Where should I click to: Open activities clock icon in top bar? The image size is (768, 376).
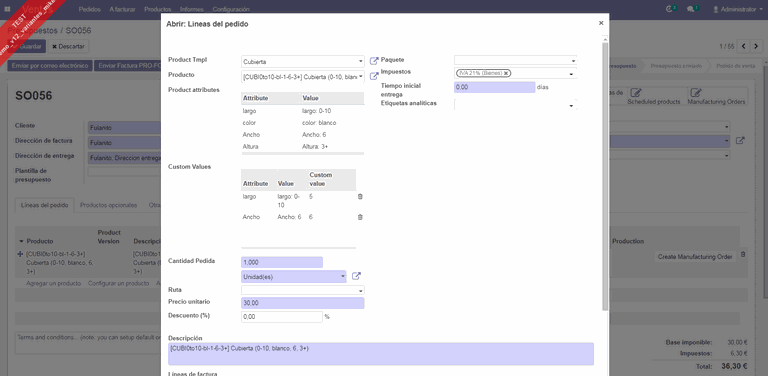[671, 9]
